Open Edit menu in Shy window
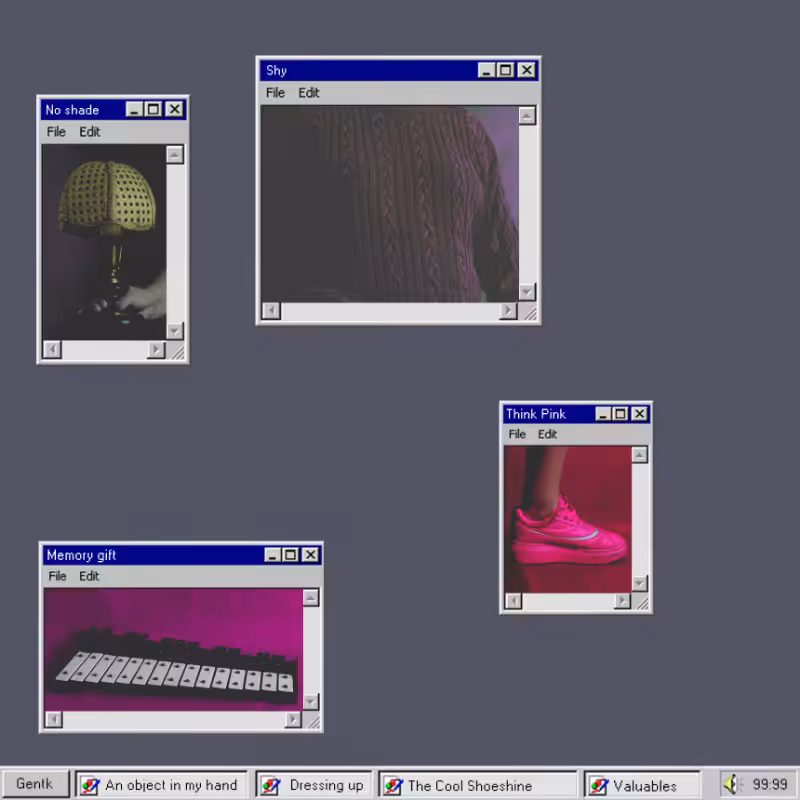This screenshot has width=800, height=800. 309,93
